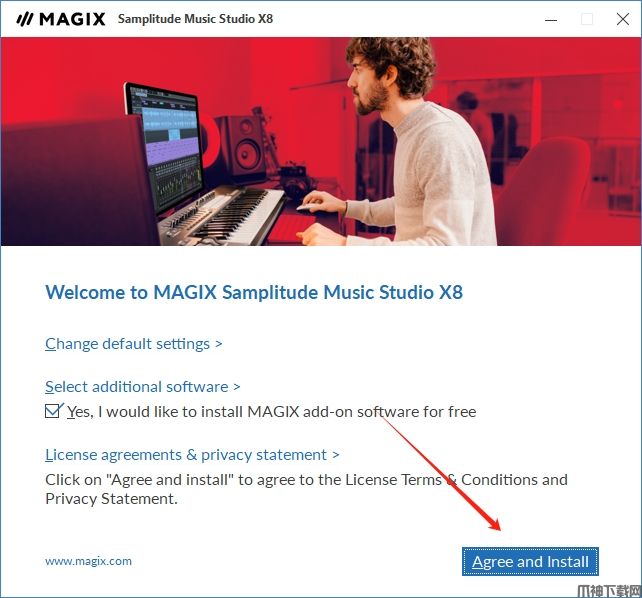Open the Change default settings link
This screenshot has width=642, height=598.
point(127,344)
